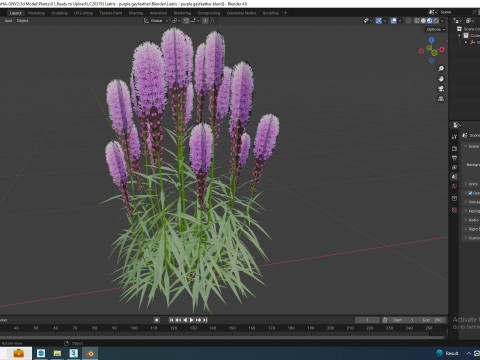The height and width of the screenshot is (360, 480).
Task: Open the Add menu in viewport header
Action: pyautogui.click(x=8, y=21)
